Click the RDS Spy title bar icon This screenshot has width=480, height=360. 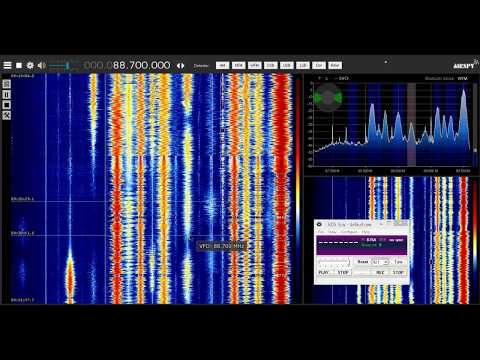[x=320, y=224]
